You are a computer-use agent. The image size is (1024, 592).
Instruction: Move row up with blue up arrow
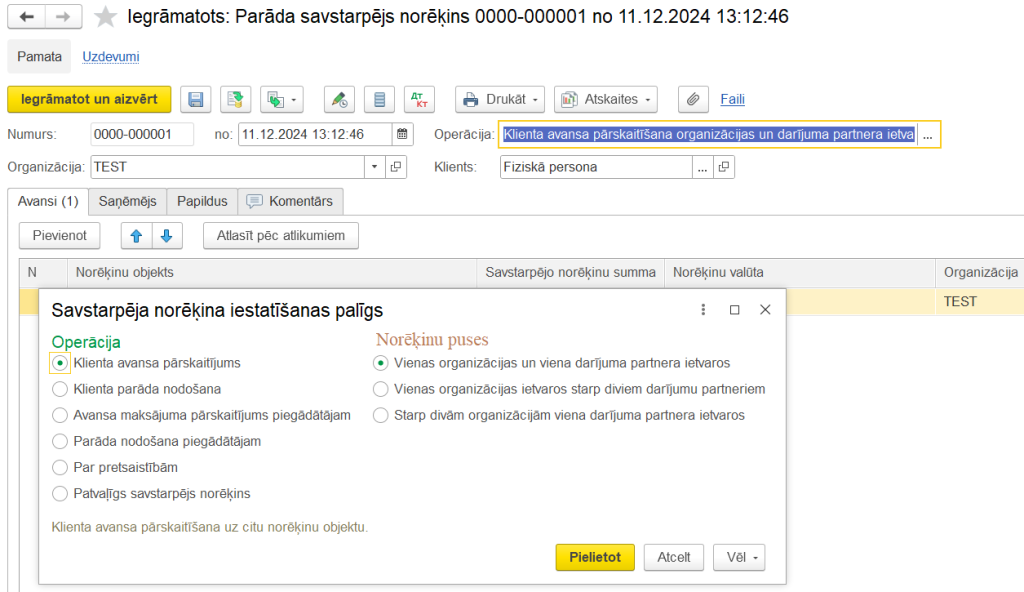pos(136,236)
